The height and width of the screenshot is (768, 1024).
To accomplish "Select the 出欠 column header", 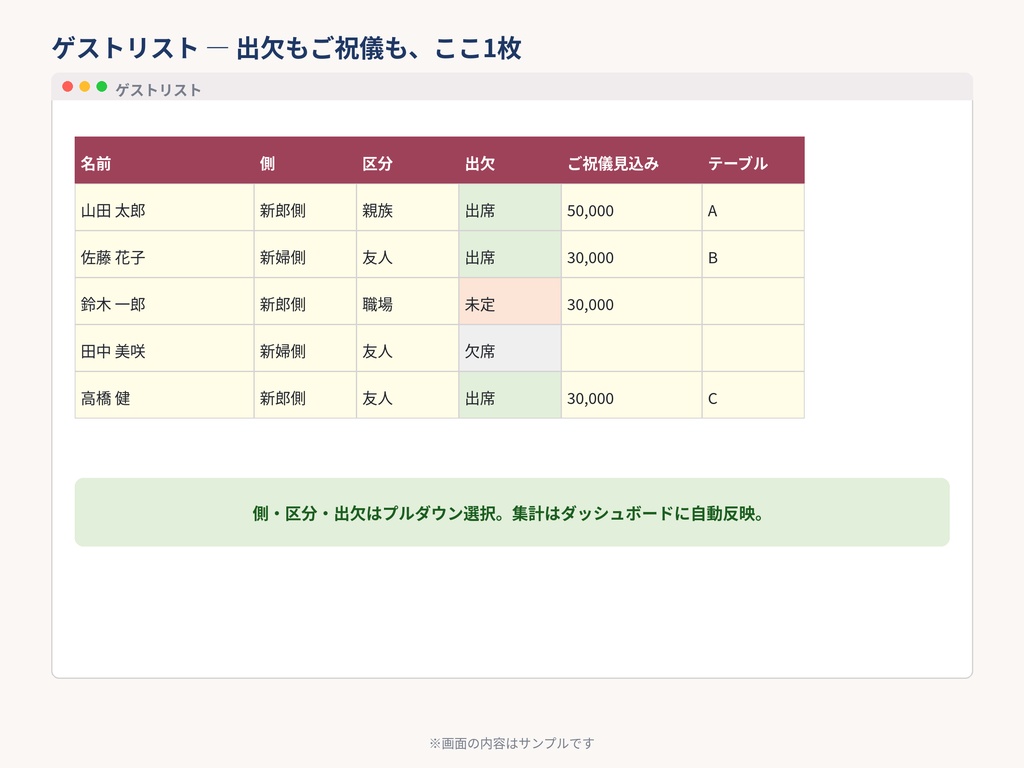I will [510, 161].
